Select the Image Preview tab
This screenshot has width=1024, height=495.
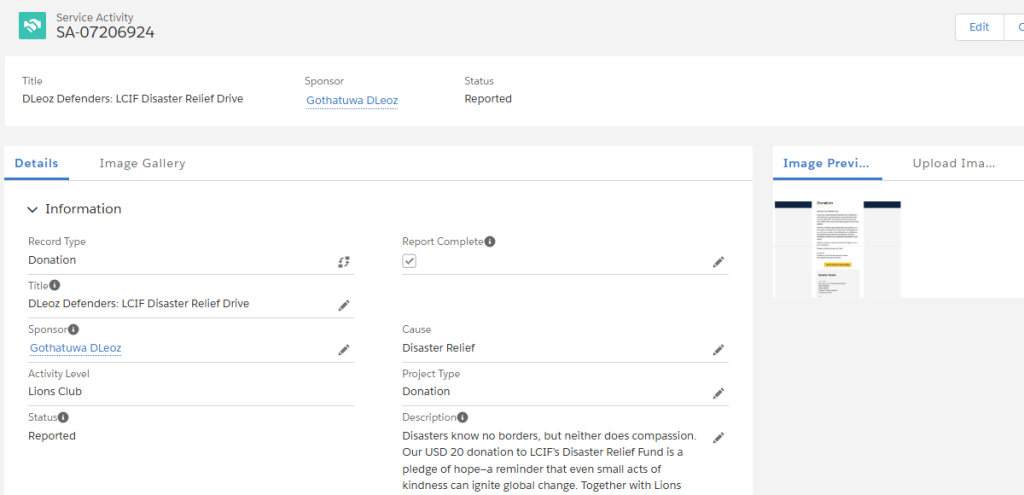827,163
